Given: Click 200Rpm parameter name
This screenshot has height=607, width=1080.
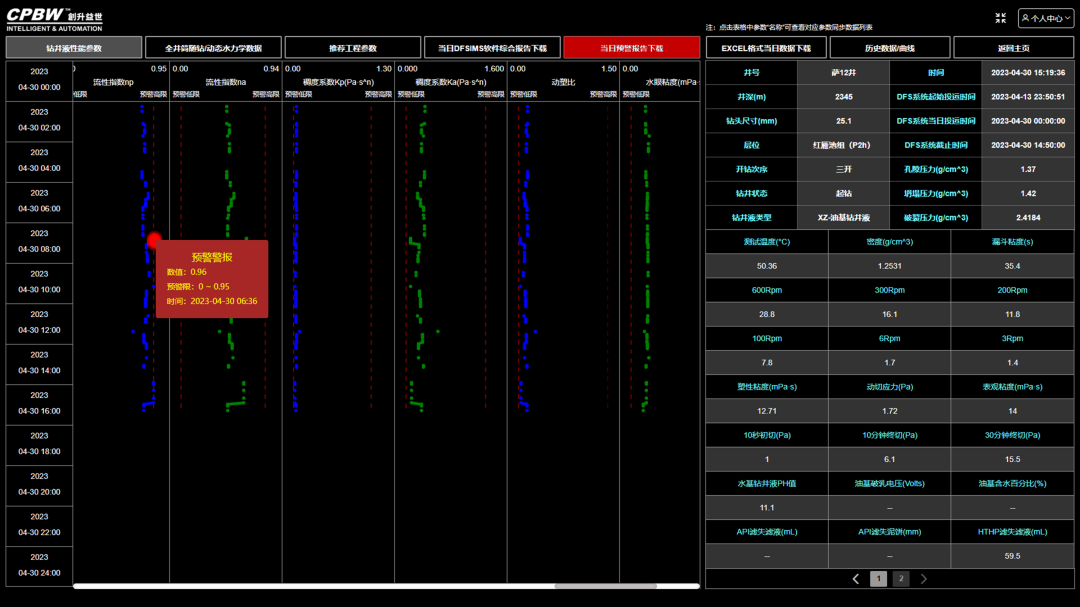Looking at the screenshot, I should [x=1012, y=290].
